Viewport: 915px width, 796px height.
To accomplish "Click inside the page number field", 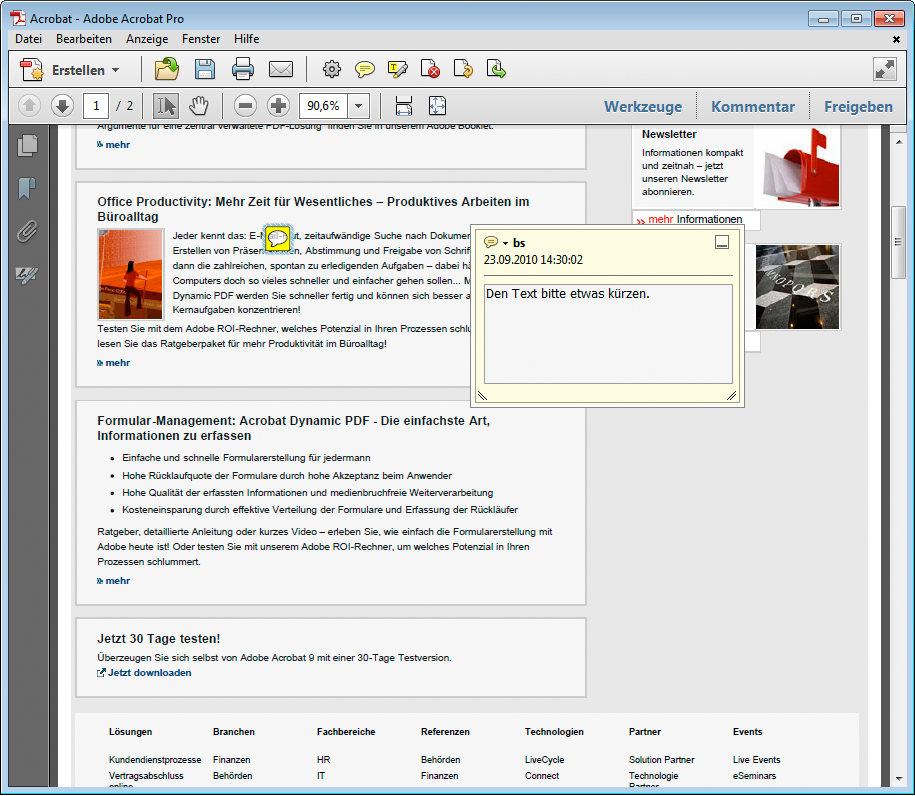I will click(95, 104).
